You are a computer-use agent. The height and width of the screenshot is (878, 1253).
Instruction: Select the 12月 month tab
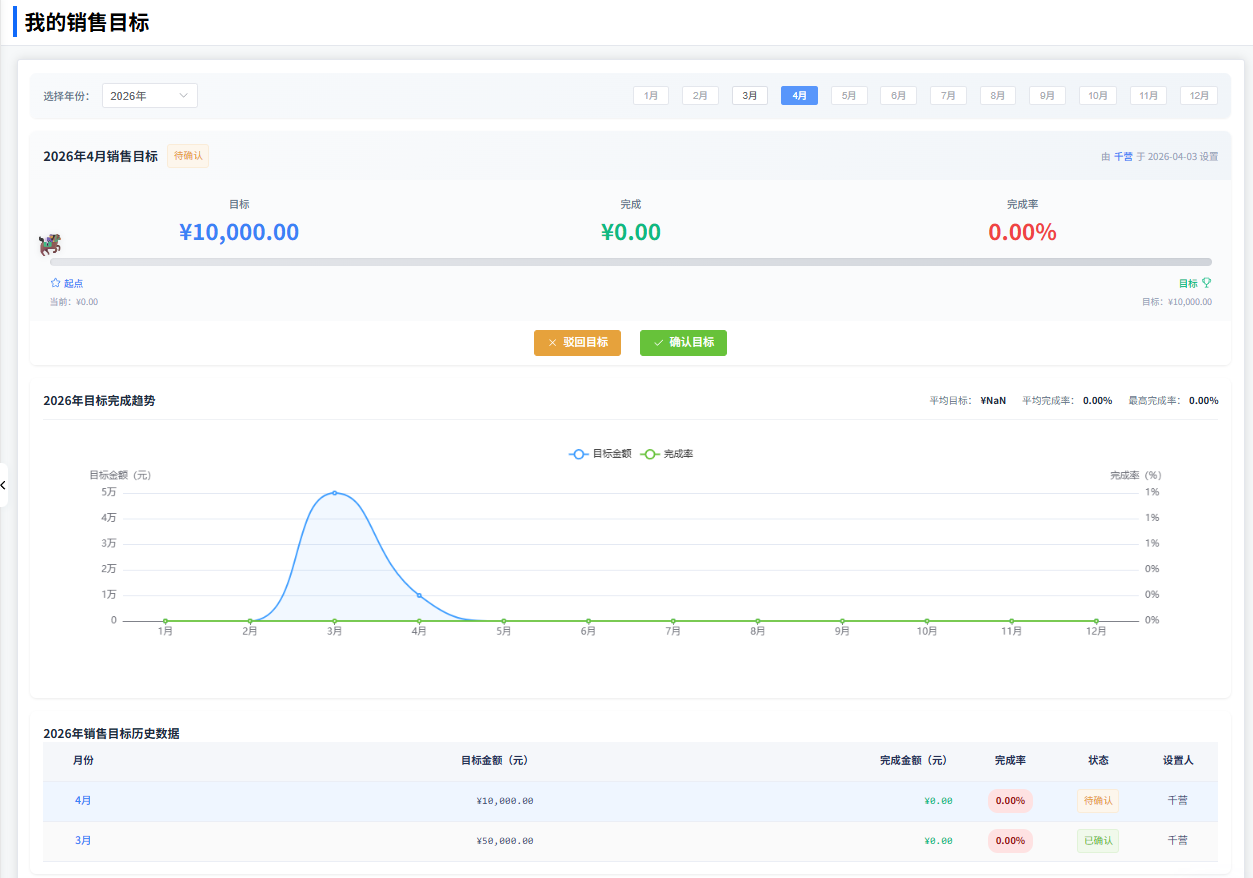coord(1198,96)
